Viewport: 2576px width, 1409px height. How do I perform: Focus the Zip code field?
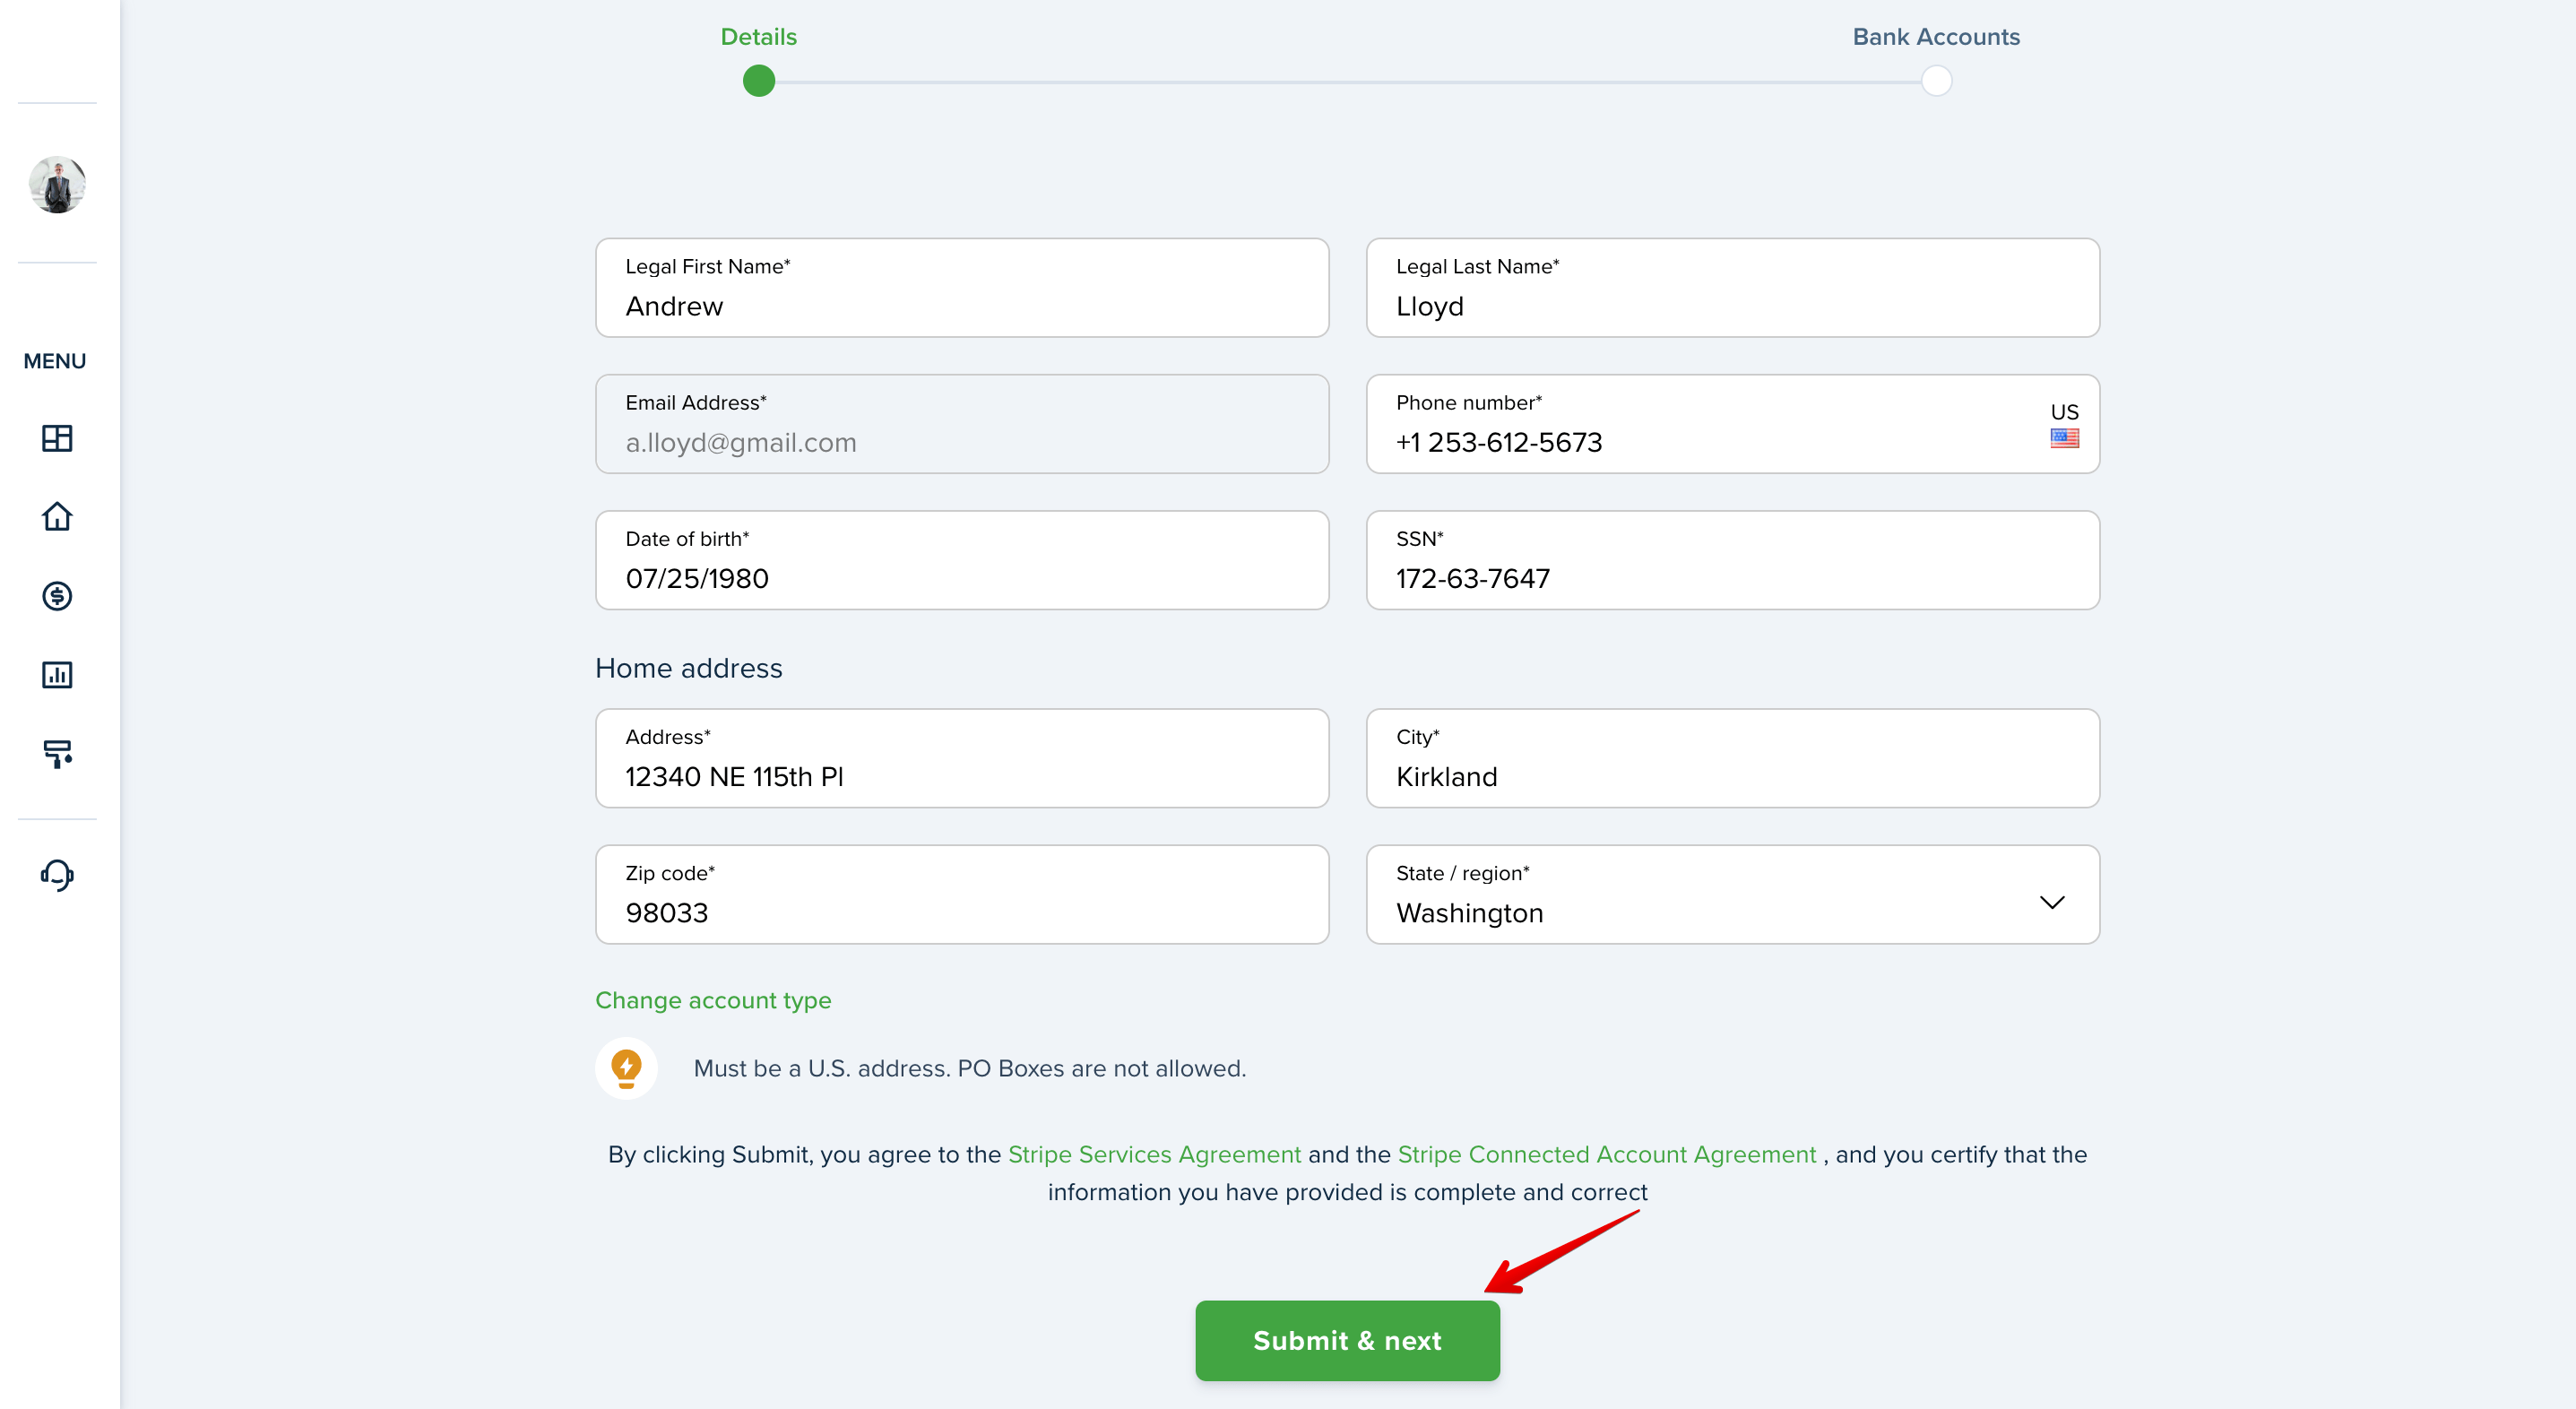962,894
